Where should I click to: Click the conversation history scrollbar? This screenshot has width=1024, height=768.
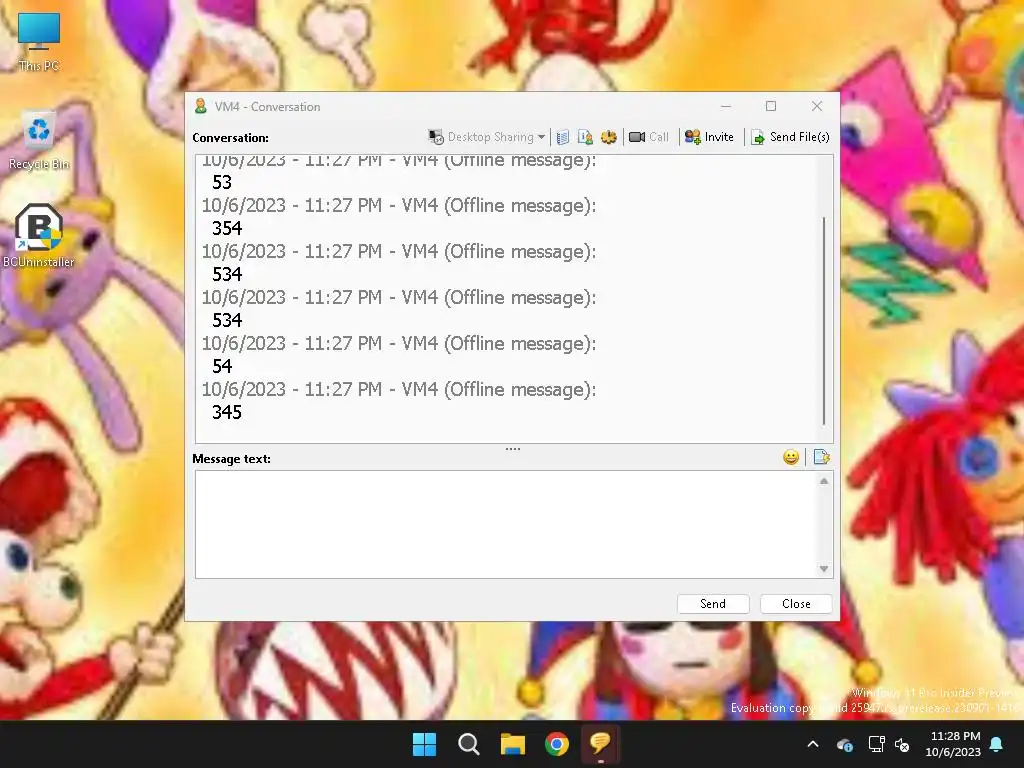(x=824, y=320)
